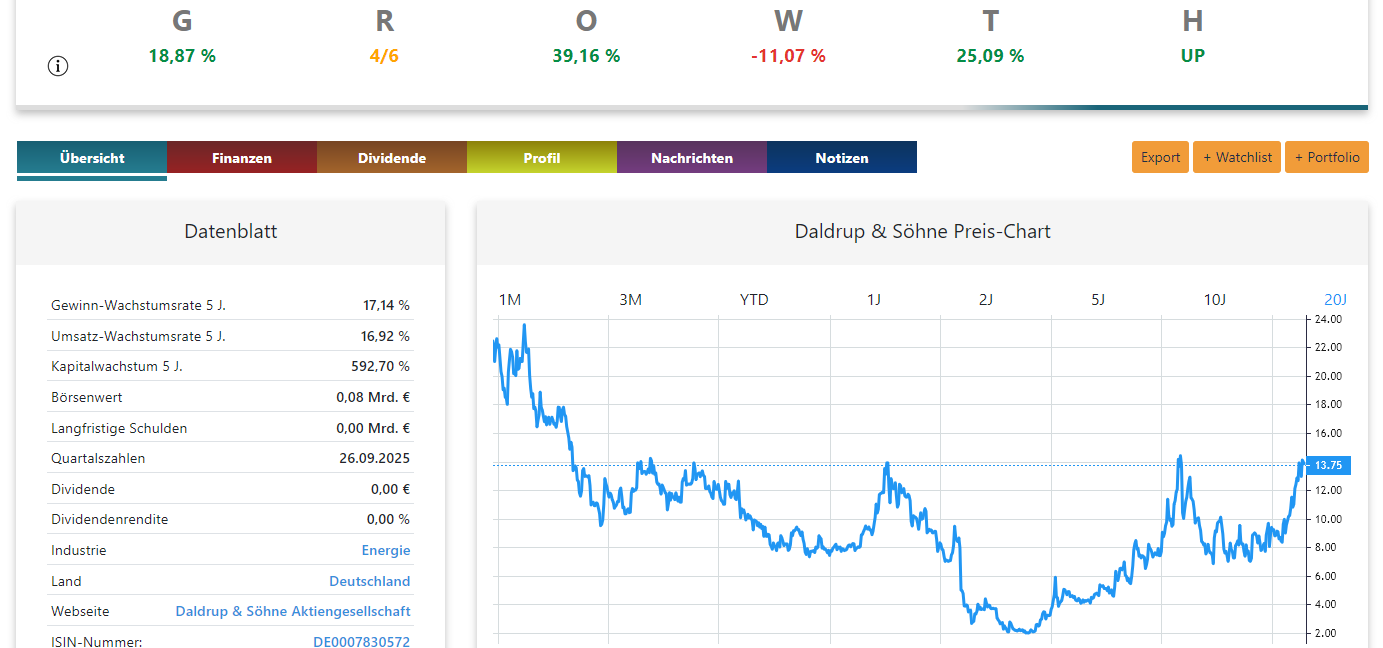
Task: Click the Langfristige Schulden row label
Action: [119, 429]
